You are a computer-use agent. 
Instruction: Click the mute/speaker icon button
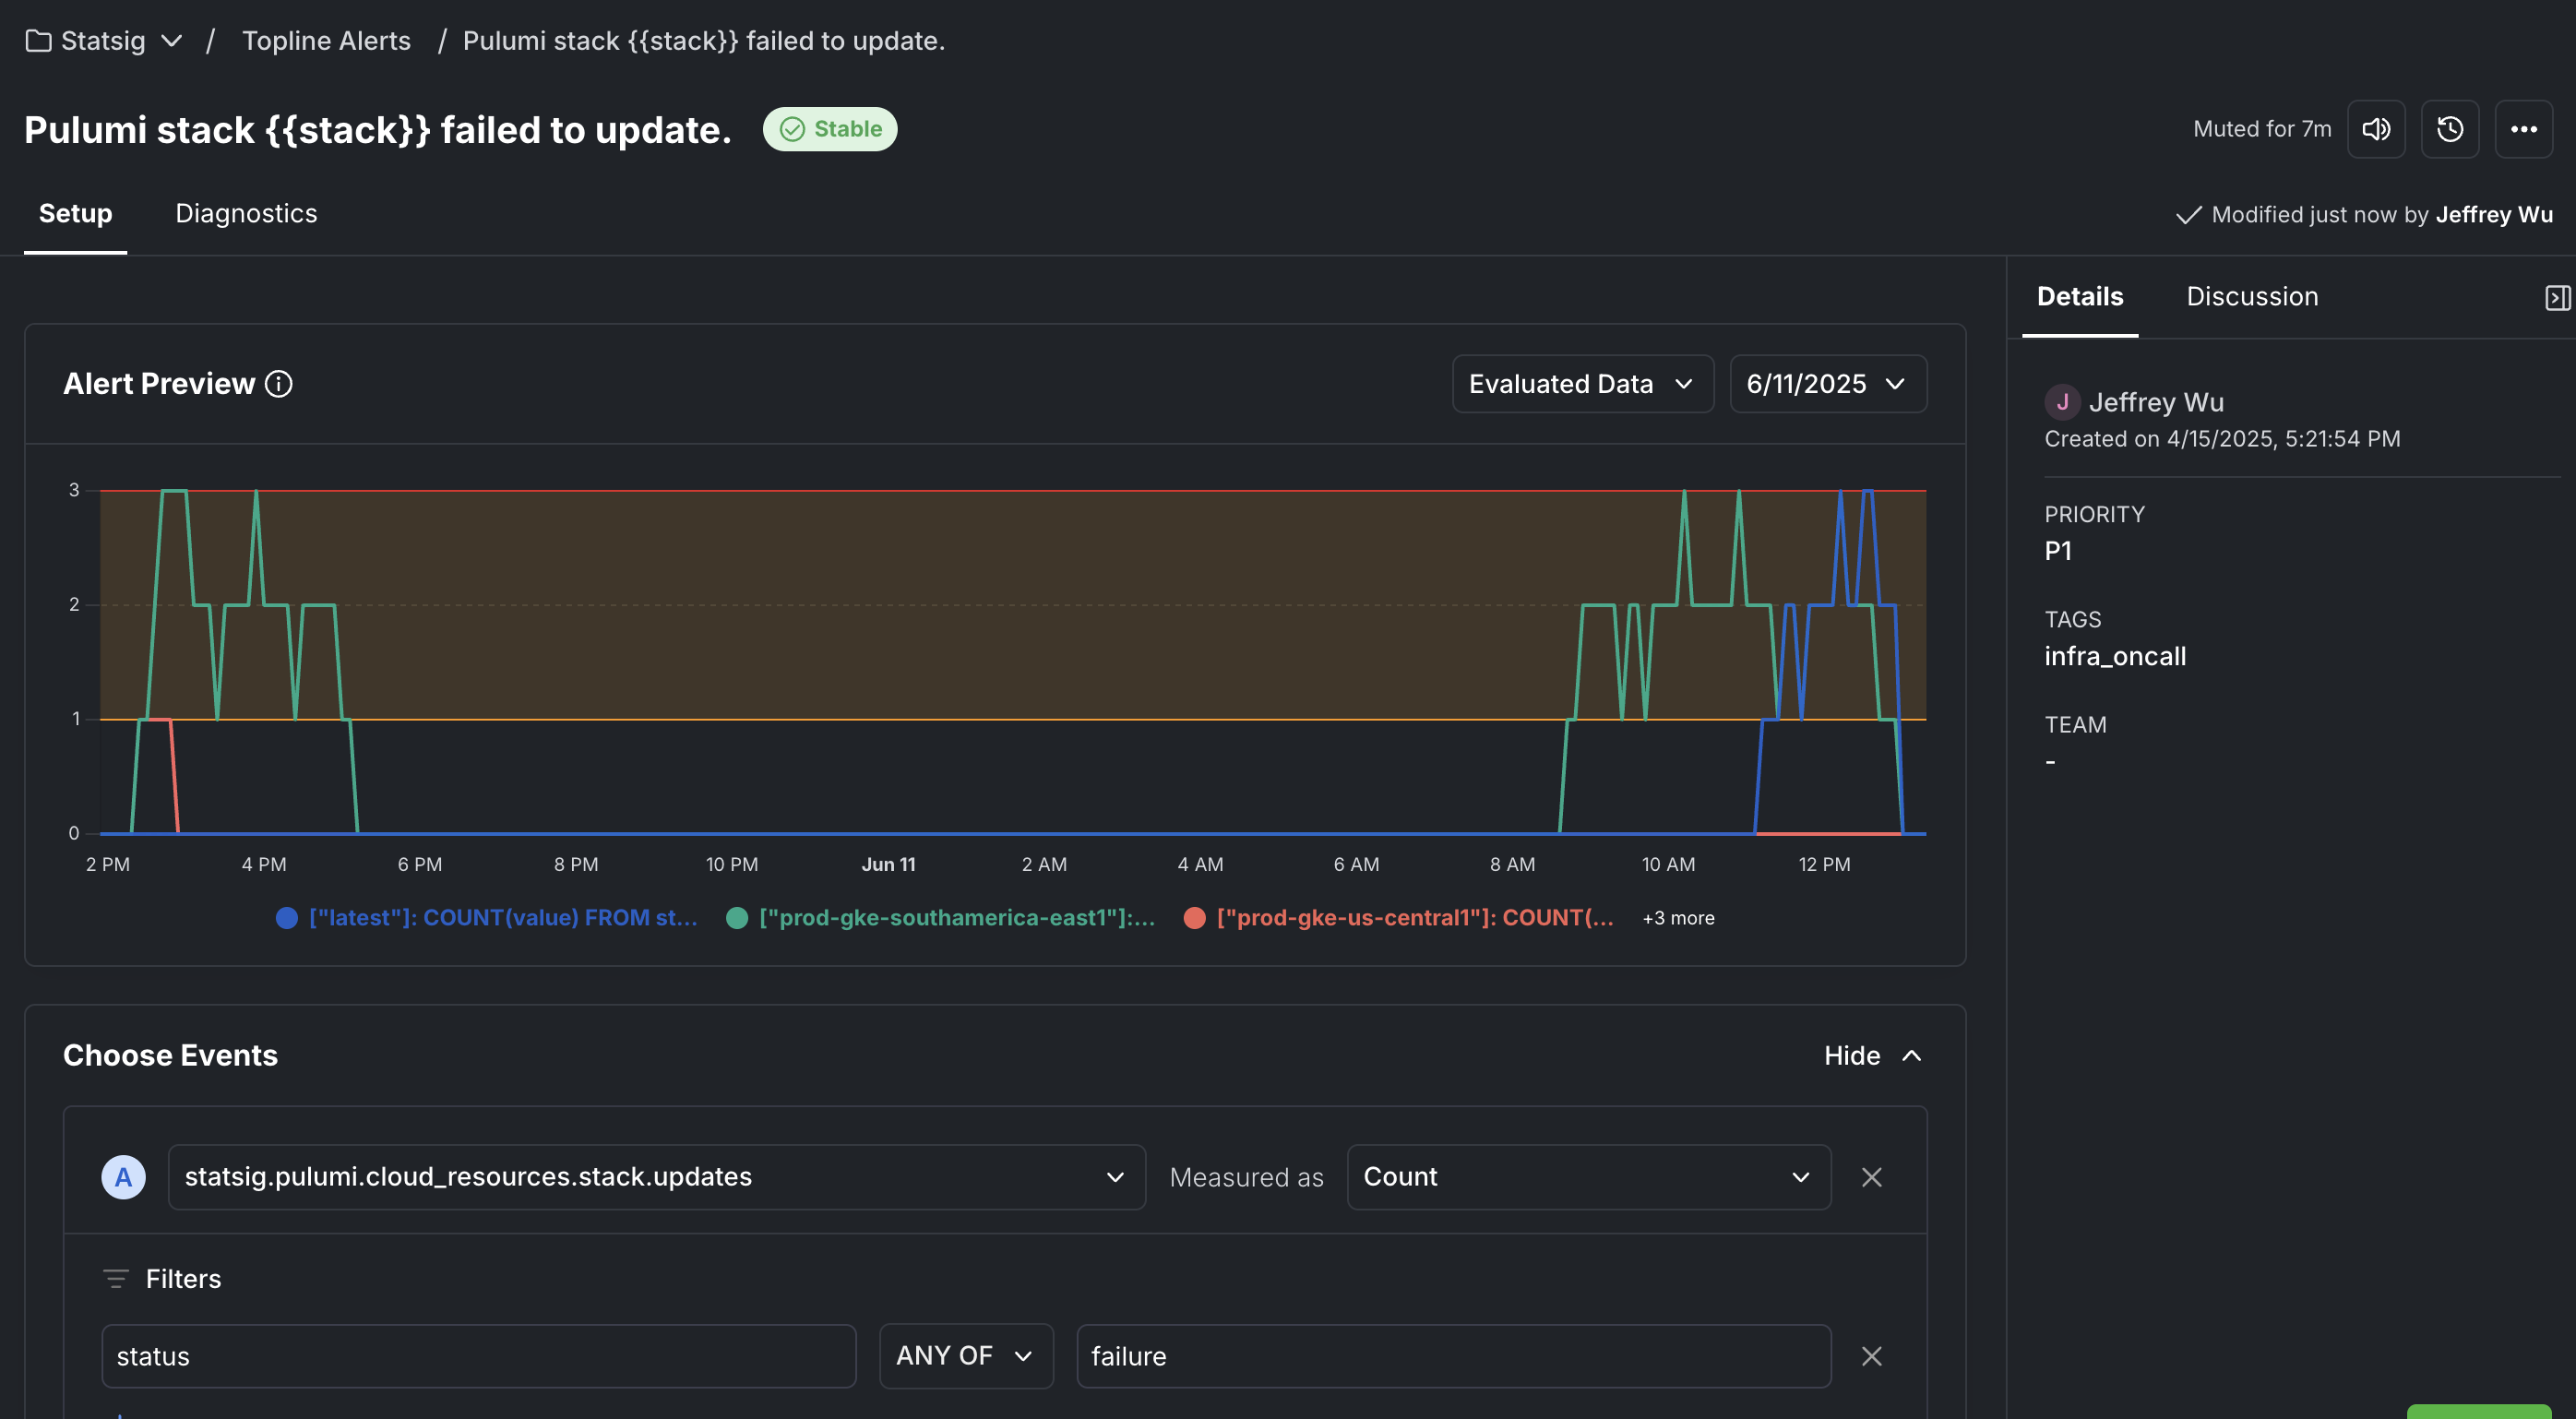(x=2376, y=129)
